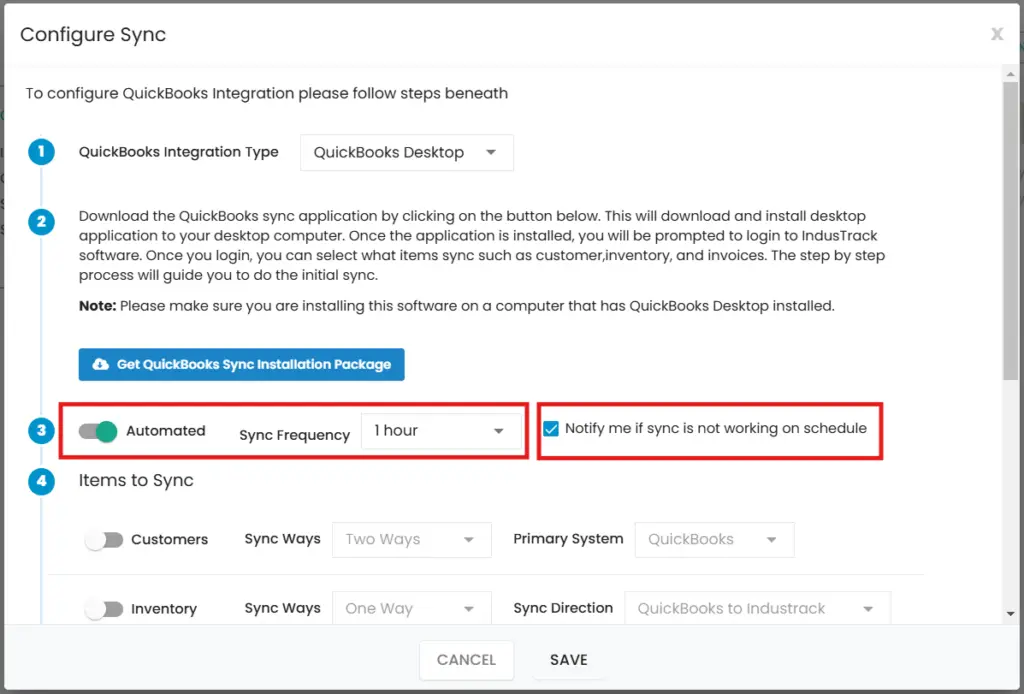Open the QuickBooks Integration Type dropdown

point(407,153)
